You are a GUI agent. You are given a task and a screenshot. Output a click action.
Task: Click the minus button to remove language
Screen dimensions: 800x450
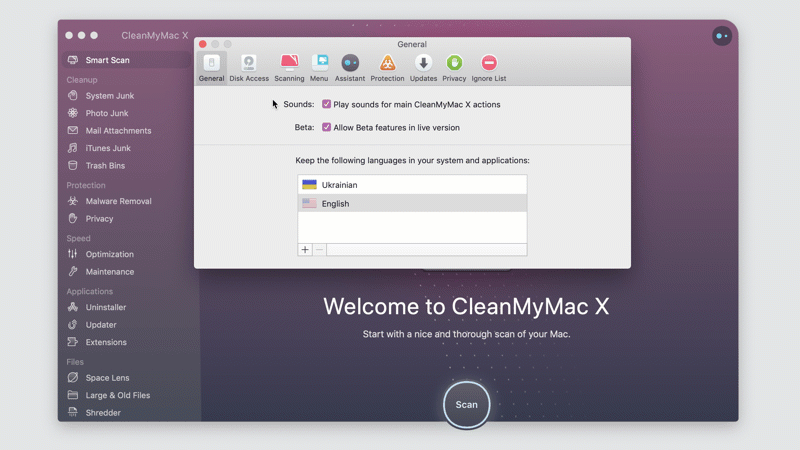pyautogui.click(x=319, y=249)
